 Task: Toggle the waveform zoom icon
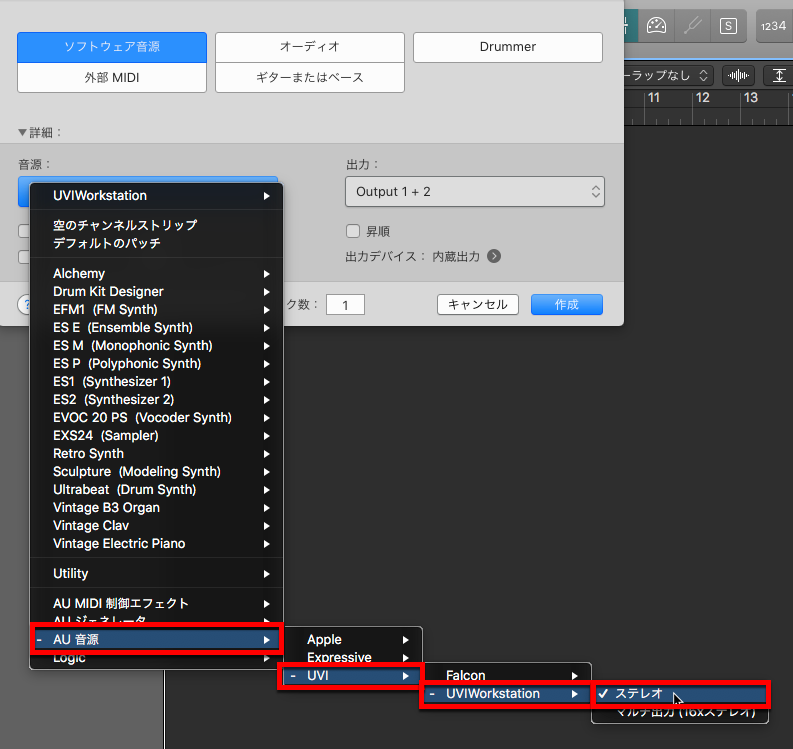click(x=738, y=76)
